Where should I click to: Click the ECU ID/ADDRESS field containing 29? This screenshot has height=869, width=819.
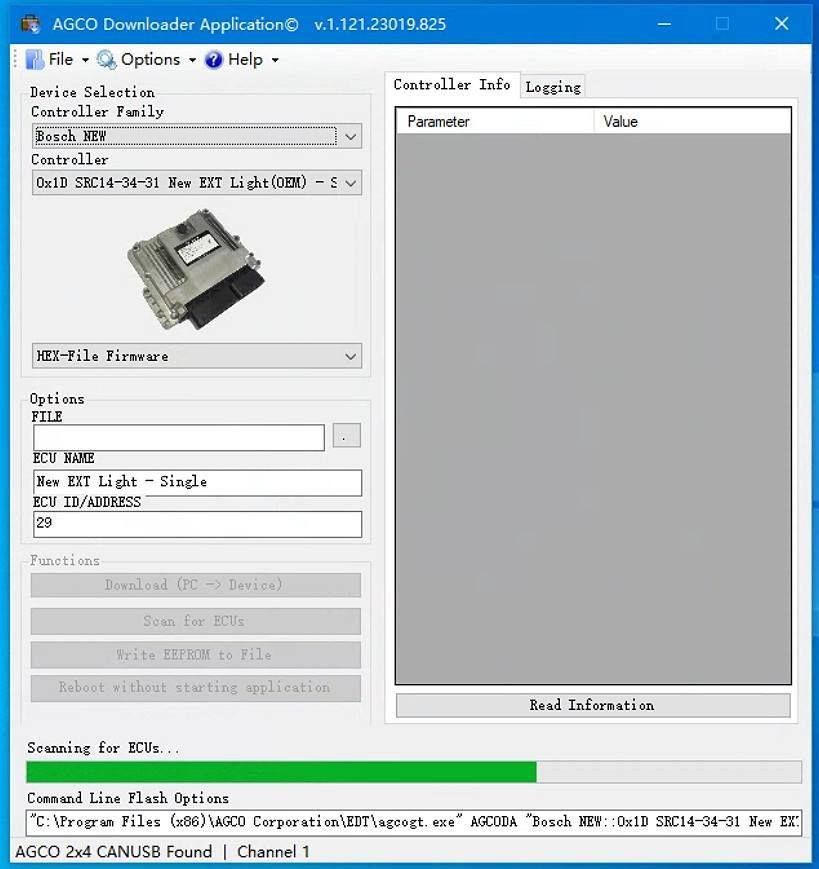[196, 523]
